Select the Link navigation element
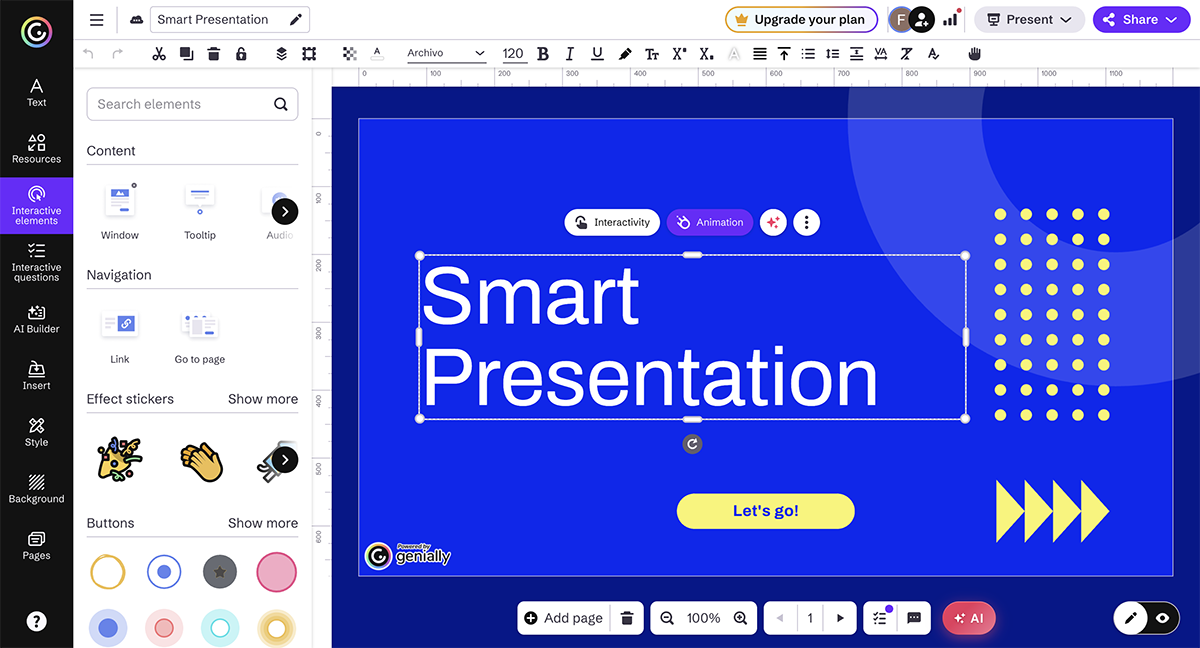1200x648 pixels. click(x=120, y=335)
